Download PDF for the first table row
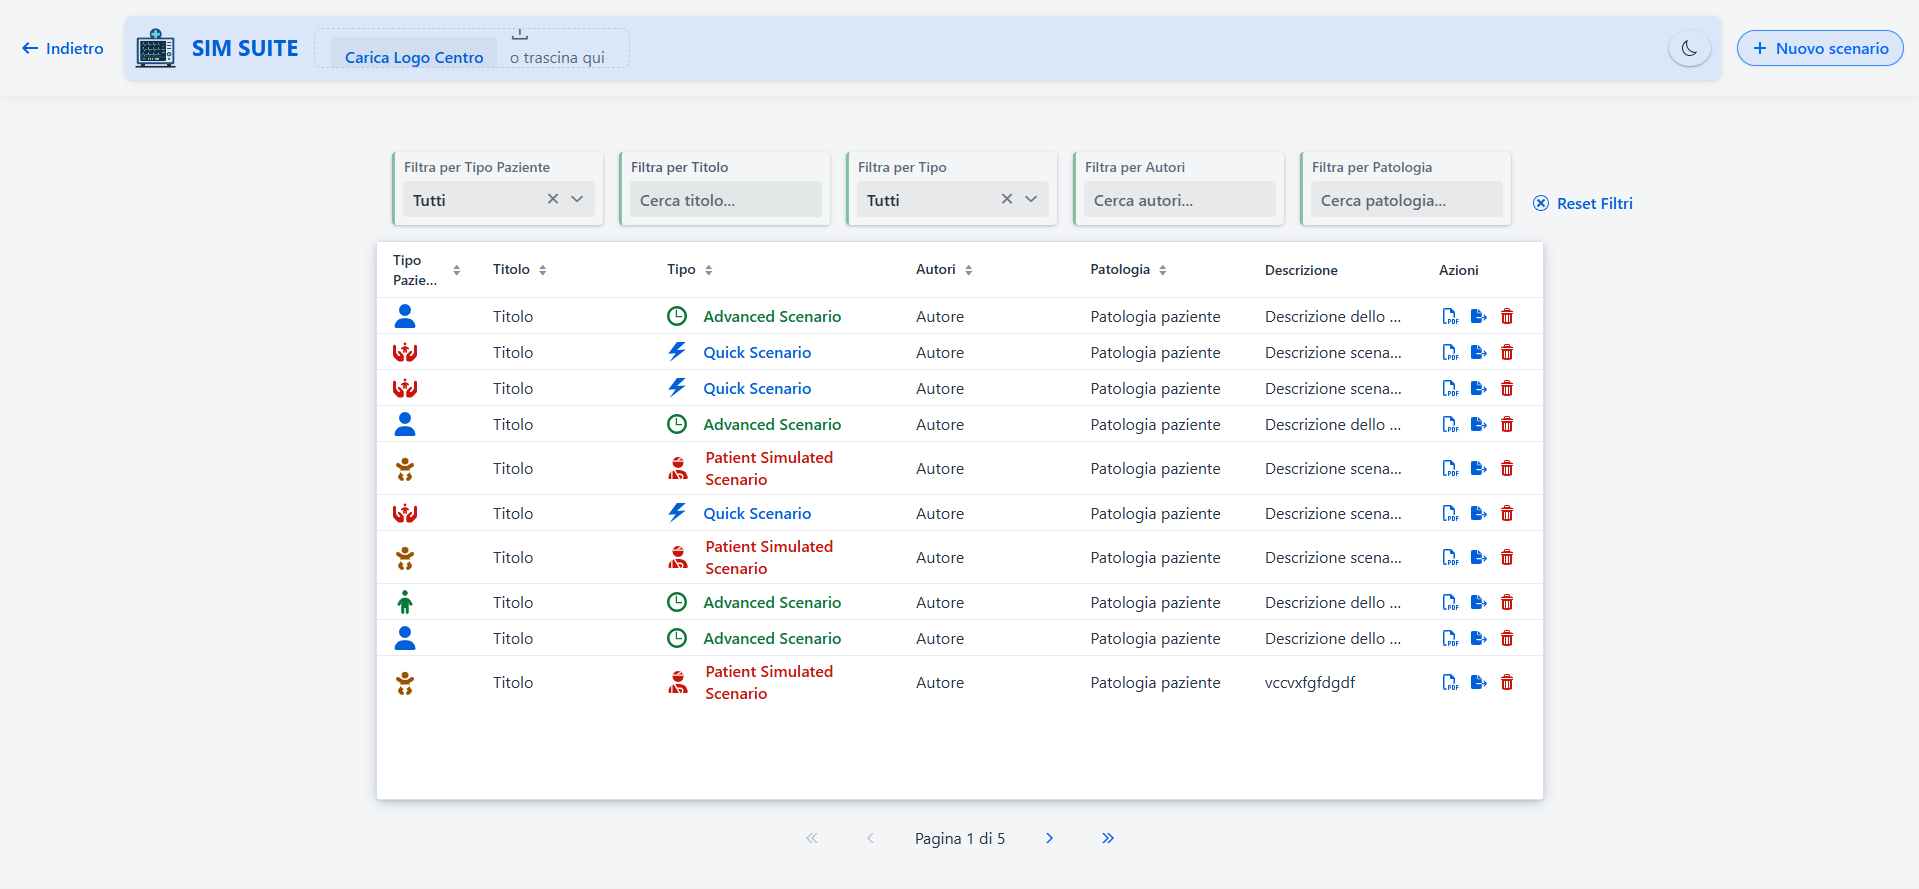The width and height of the screenshot is (1919, 889). click(1450, 316)
